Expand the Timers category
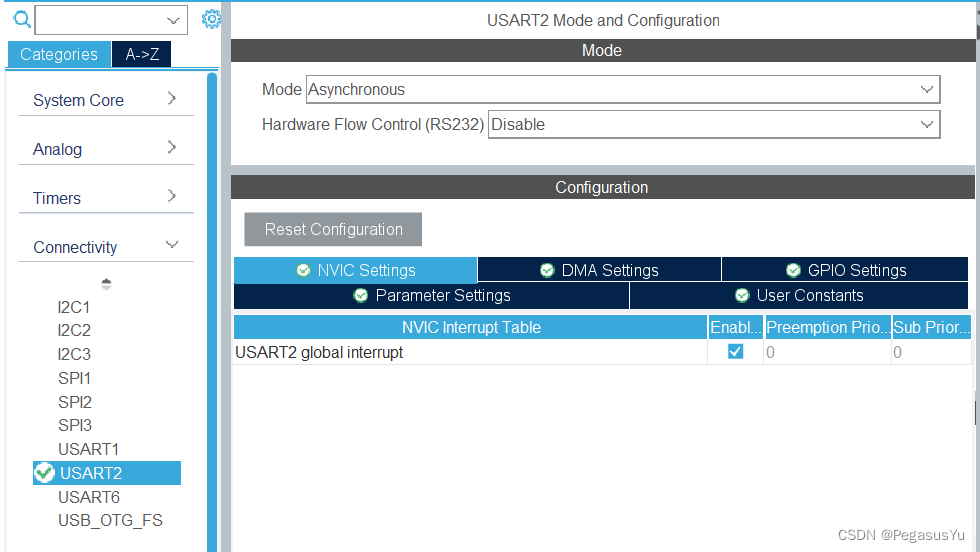Screen dimensions: 980x552 coord(105,198)
